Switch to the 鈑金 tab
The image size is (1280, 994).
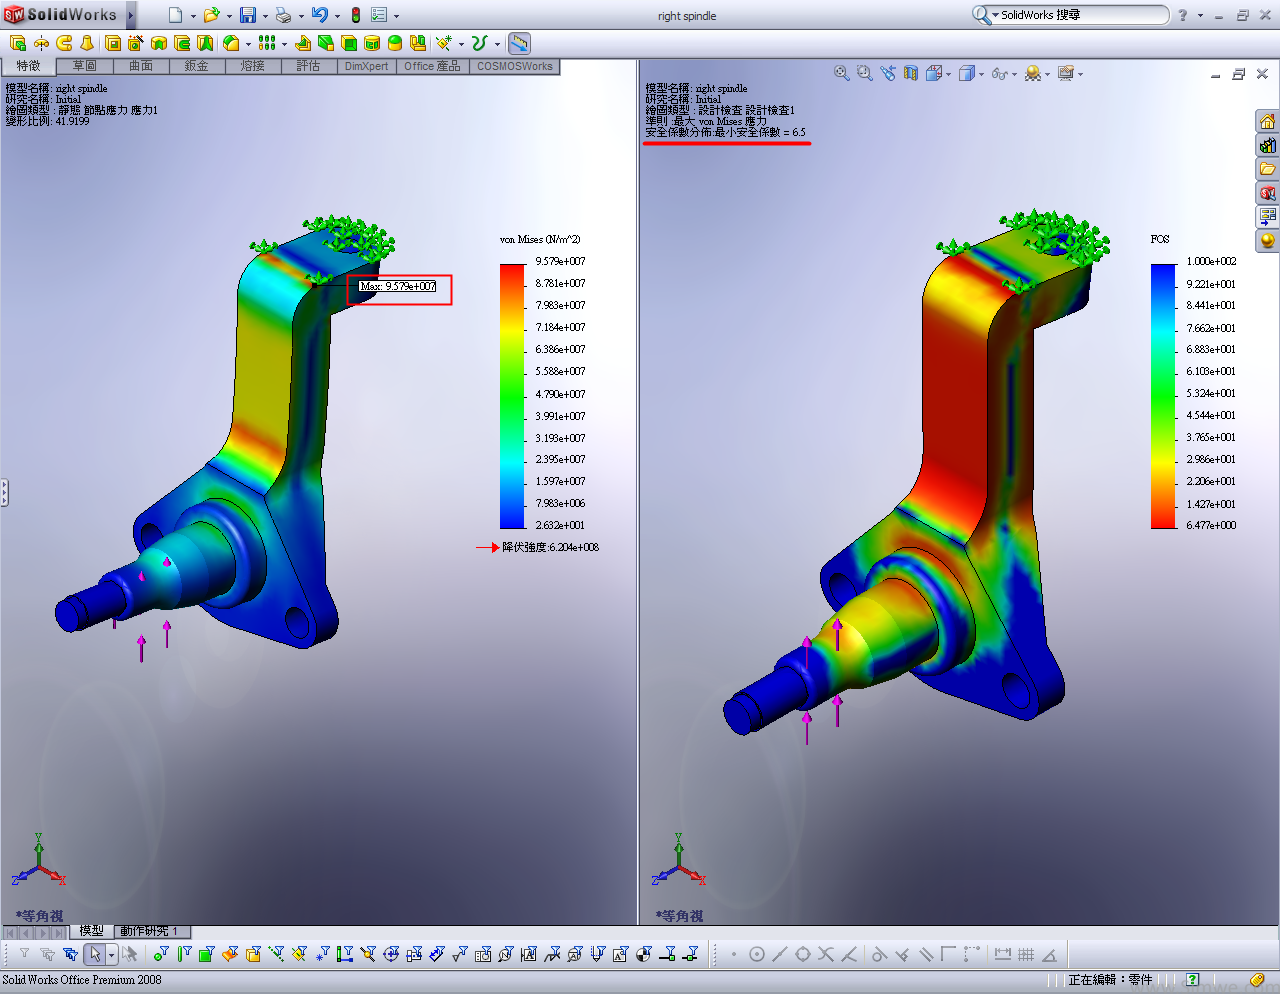196,66
